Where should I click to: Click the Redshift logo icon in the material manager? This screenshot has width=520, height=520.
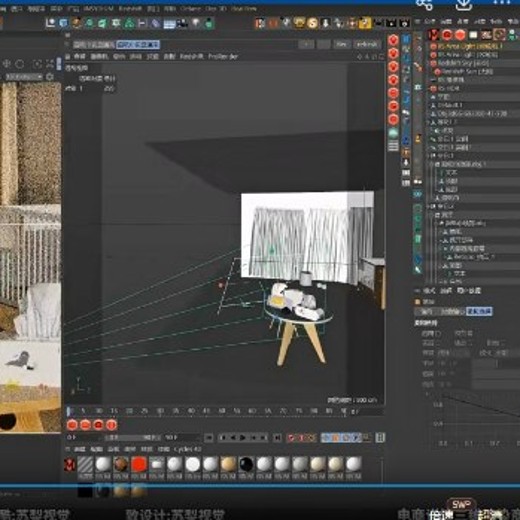click(x=70, y=464)
